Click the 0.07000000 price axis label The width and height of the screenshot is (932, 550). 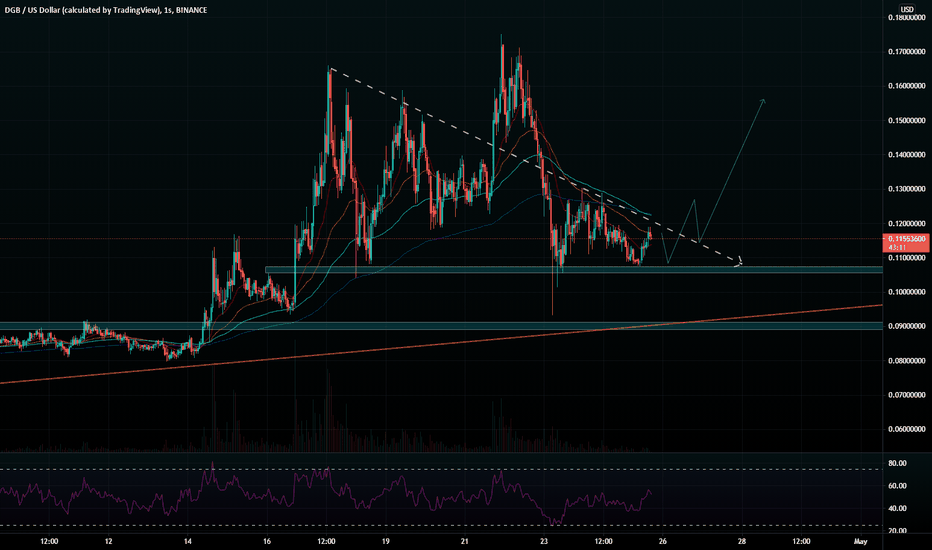(x=907, y=395)
